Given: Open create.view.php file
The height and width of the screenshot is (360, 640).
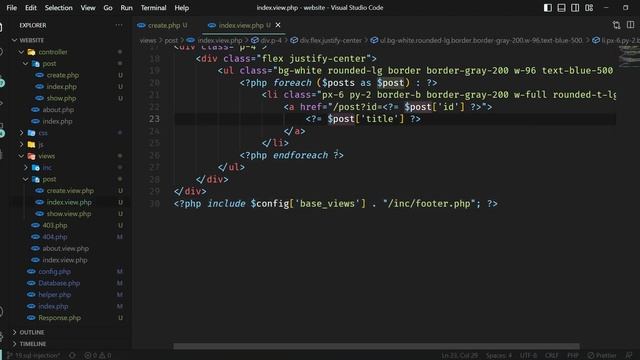Looking at the screenshot, I should (70, 191).
